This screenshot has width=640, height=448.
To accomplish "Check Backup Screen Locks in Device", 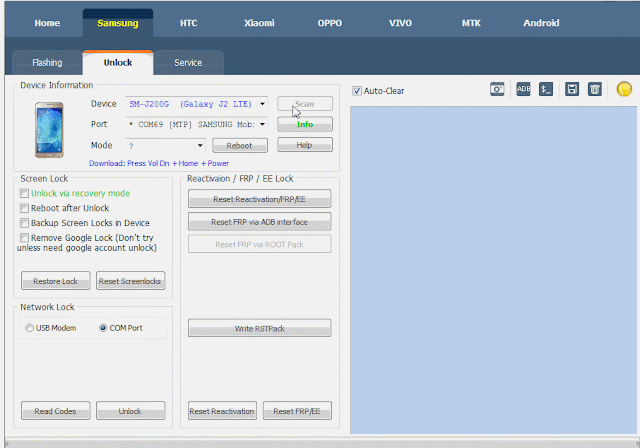I will (x=24, y=223).
